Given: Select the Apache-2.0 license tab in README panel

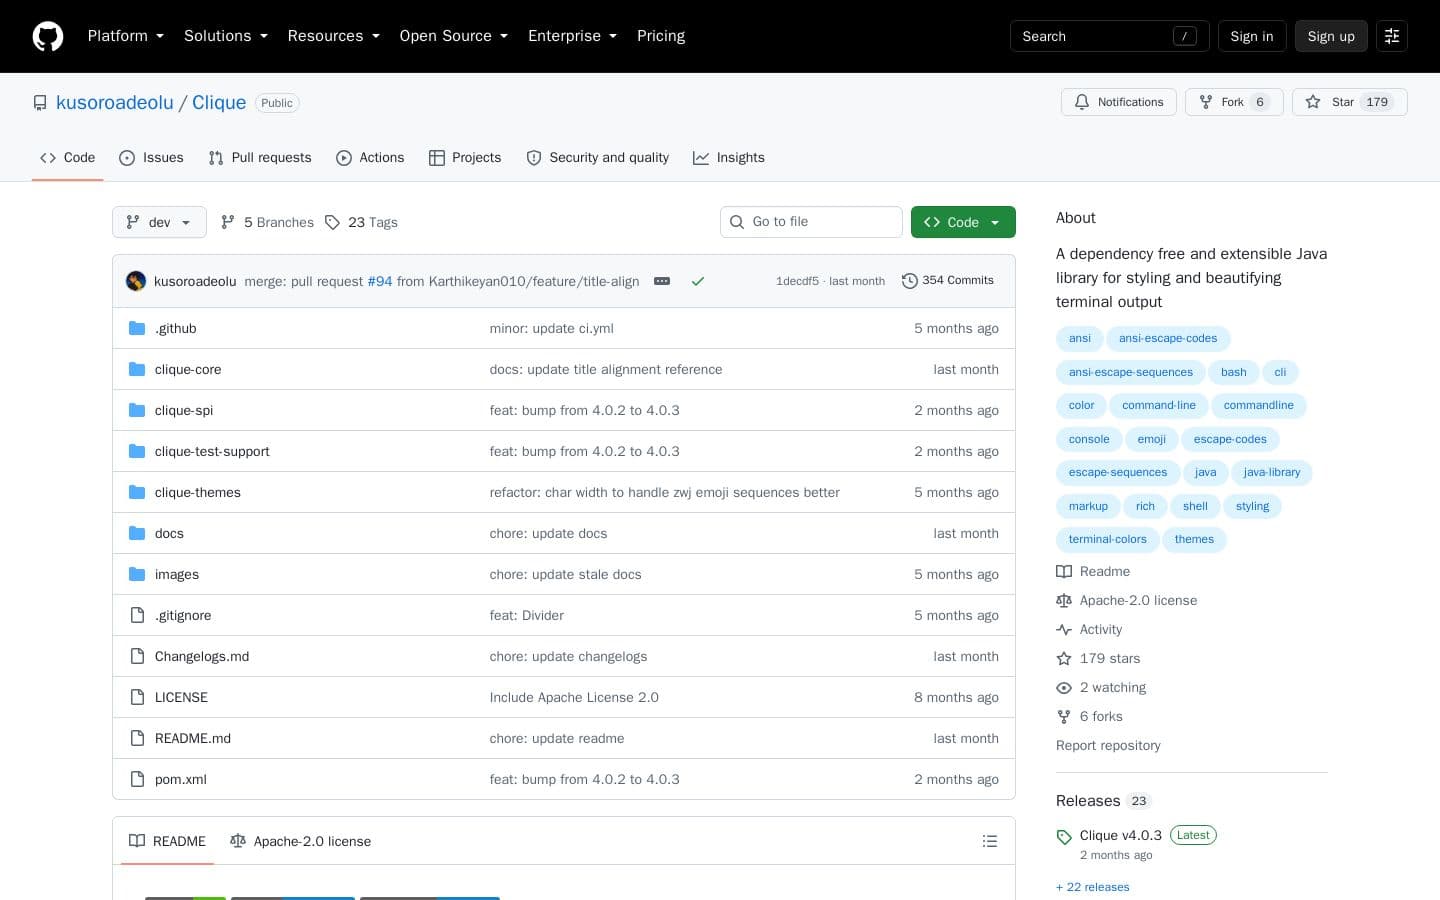Looking at the screenshot, I should pos(301,841).
